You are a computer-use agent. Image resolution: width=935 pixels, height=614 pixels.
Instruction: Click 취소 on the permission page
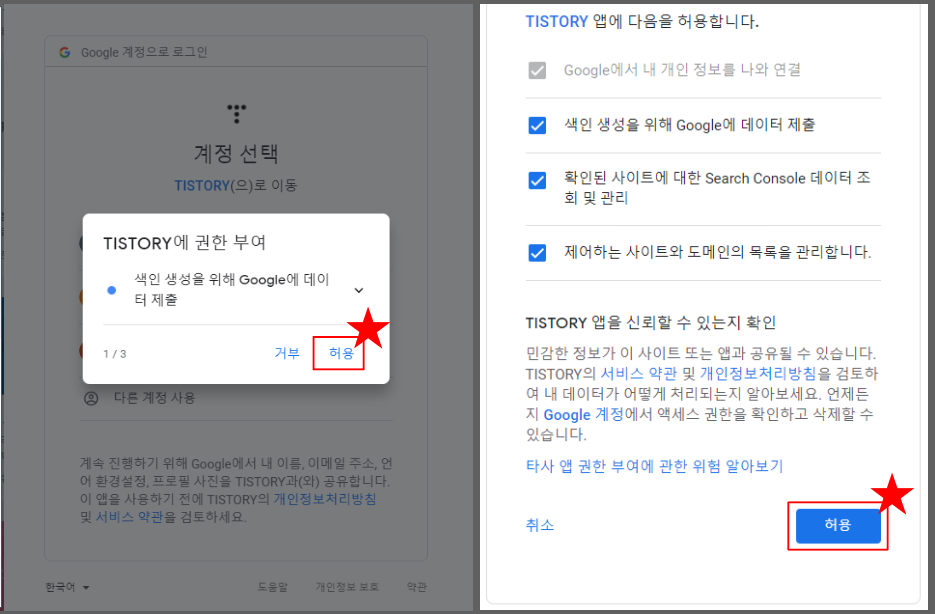(x=540, y=525)
